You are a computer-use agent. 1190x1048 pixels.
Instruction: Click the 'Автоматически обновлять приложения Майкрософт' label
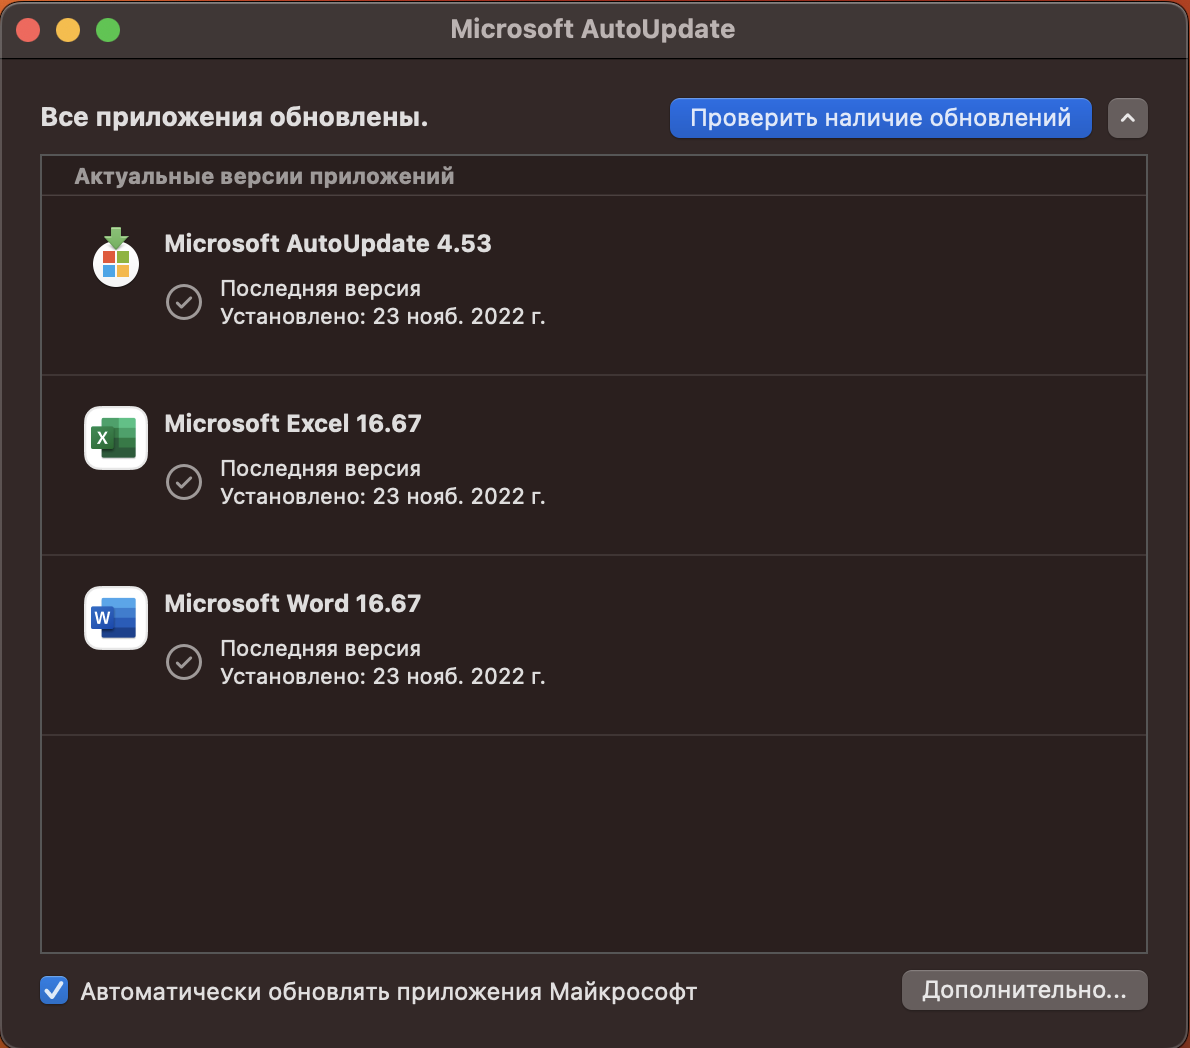389,991
